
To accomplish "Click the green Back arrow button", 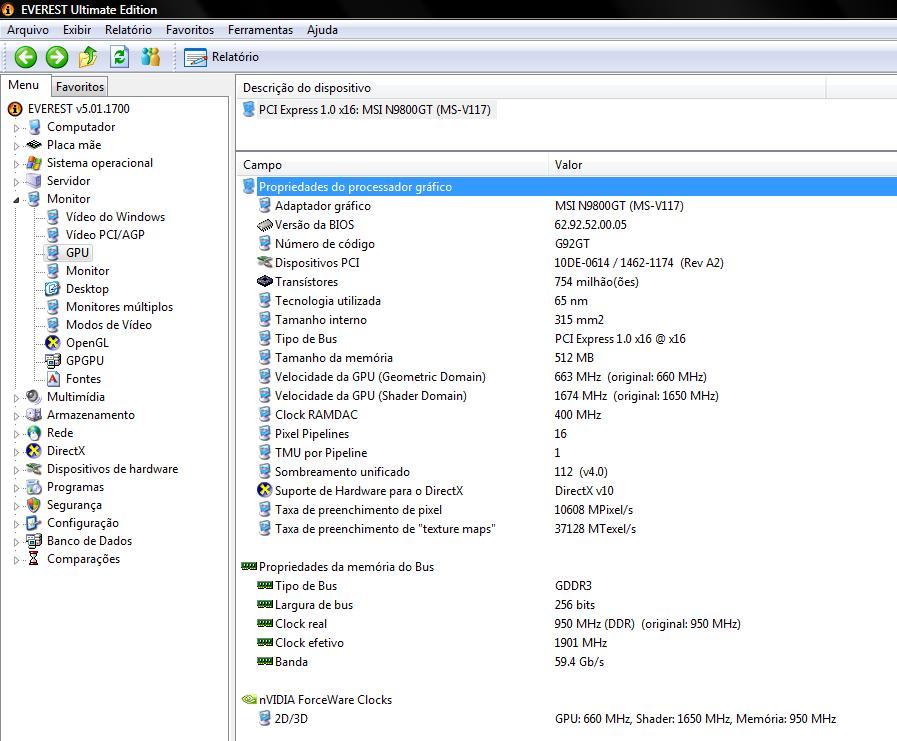I will [25, 57].
